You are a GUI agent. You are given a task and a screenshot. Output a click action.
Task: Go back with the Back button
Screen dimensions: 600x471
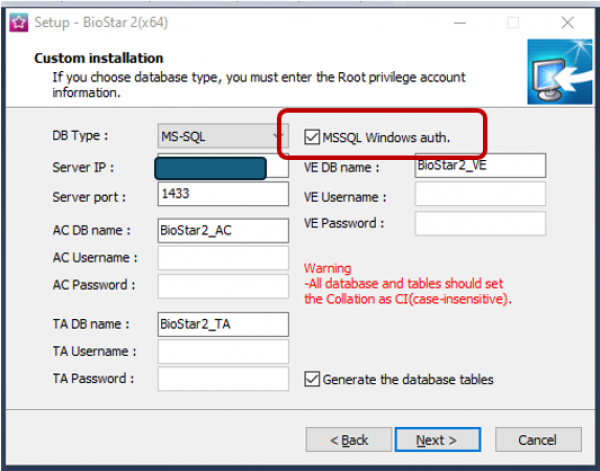(x=346, y=440)
